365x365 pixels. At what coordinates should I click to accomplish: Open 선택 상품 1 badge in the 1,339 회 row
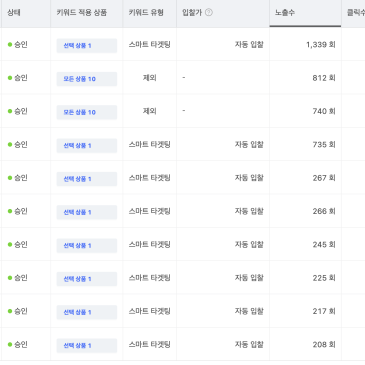tap(87, 46)
